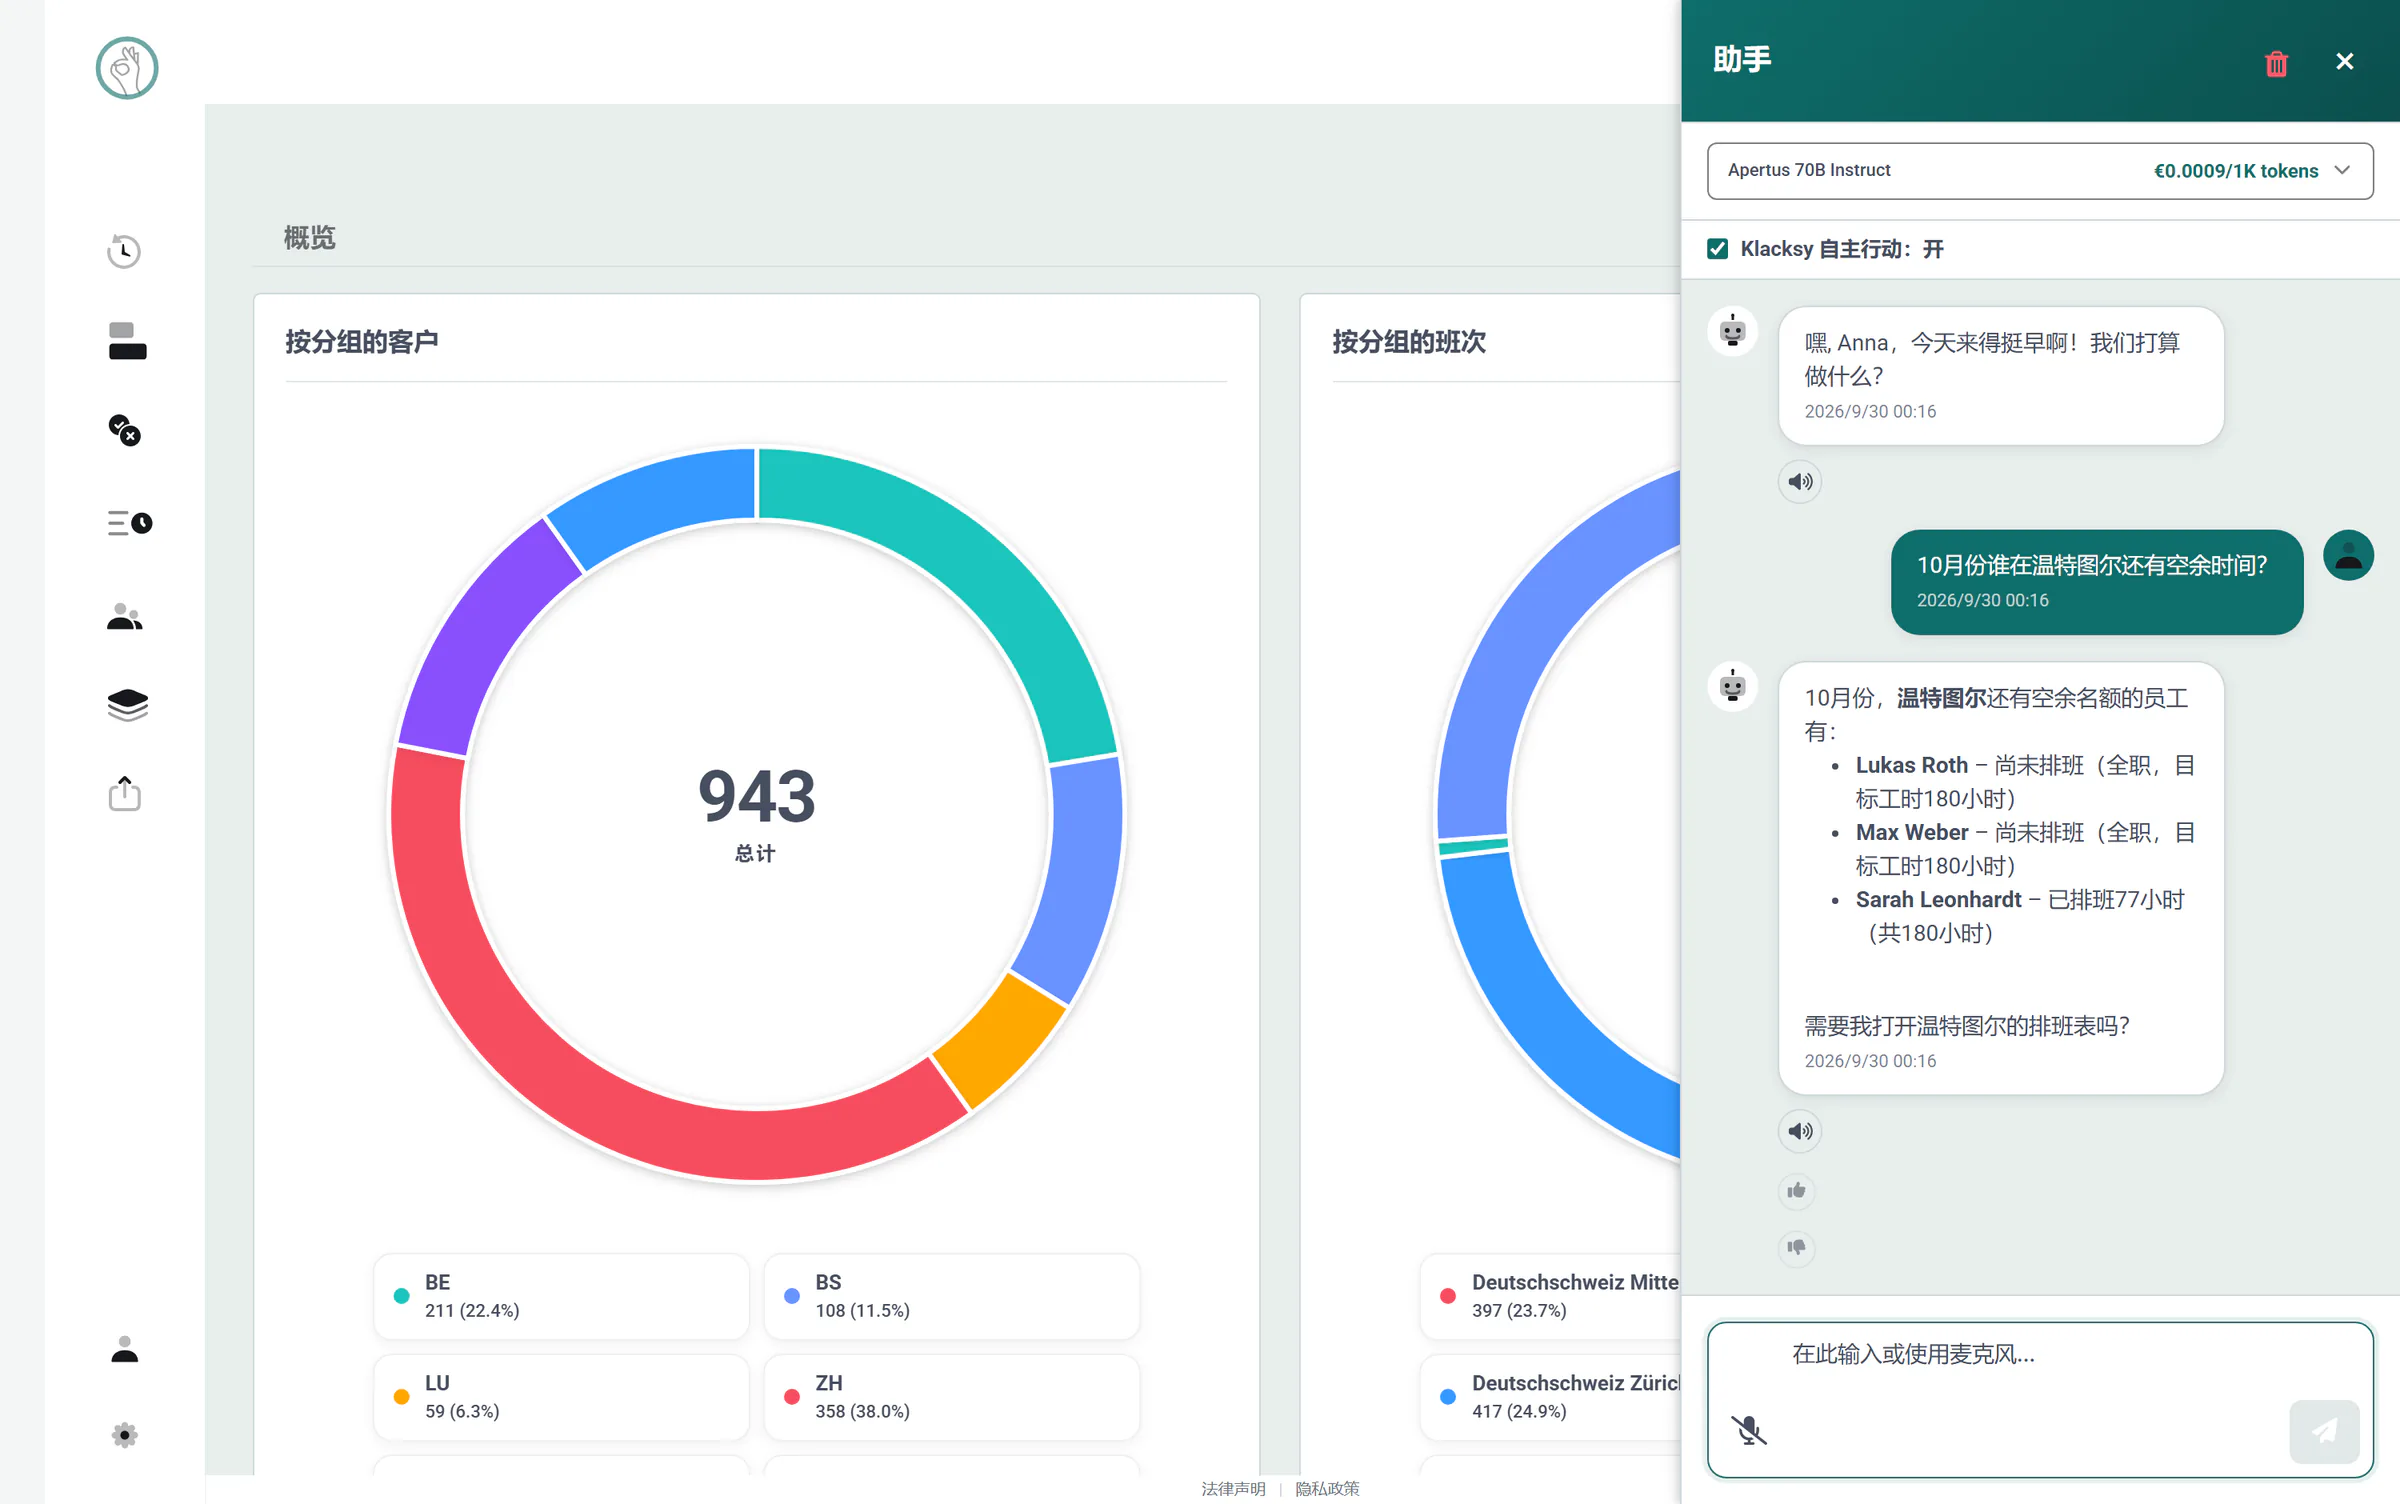Click the user avatar beside the question
Image resolution: width=2400 pixels, height=1504 pixels.
pos(2348,555)
